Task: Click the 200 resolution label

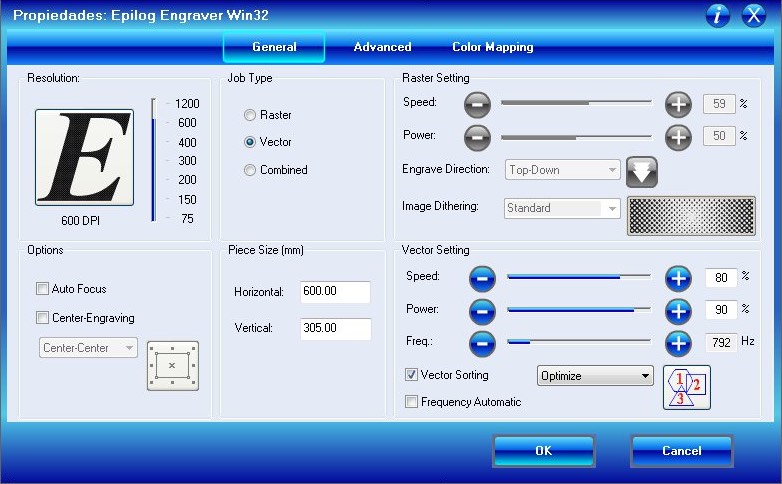Action: point(187,180)
